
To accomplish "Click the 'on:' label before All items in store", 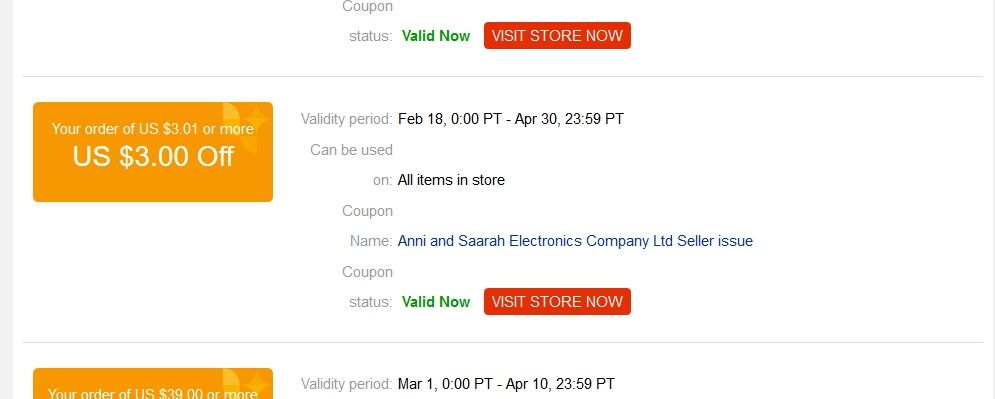I will click(x=383, y=180).
